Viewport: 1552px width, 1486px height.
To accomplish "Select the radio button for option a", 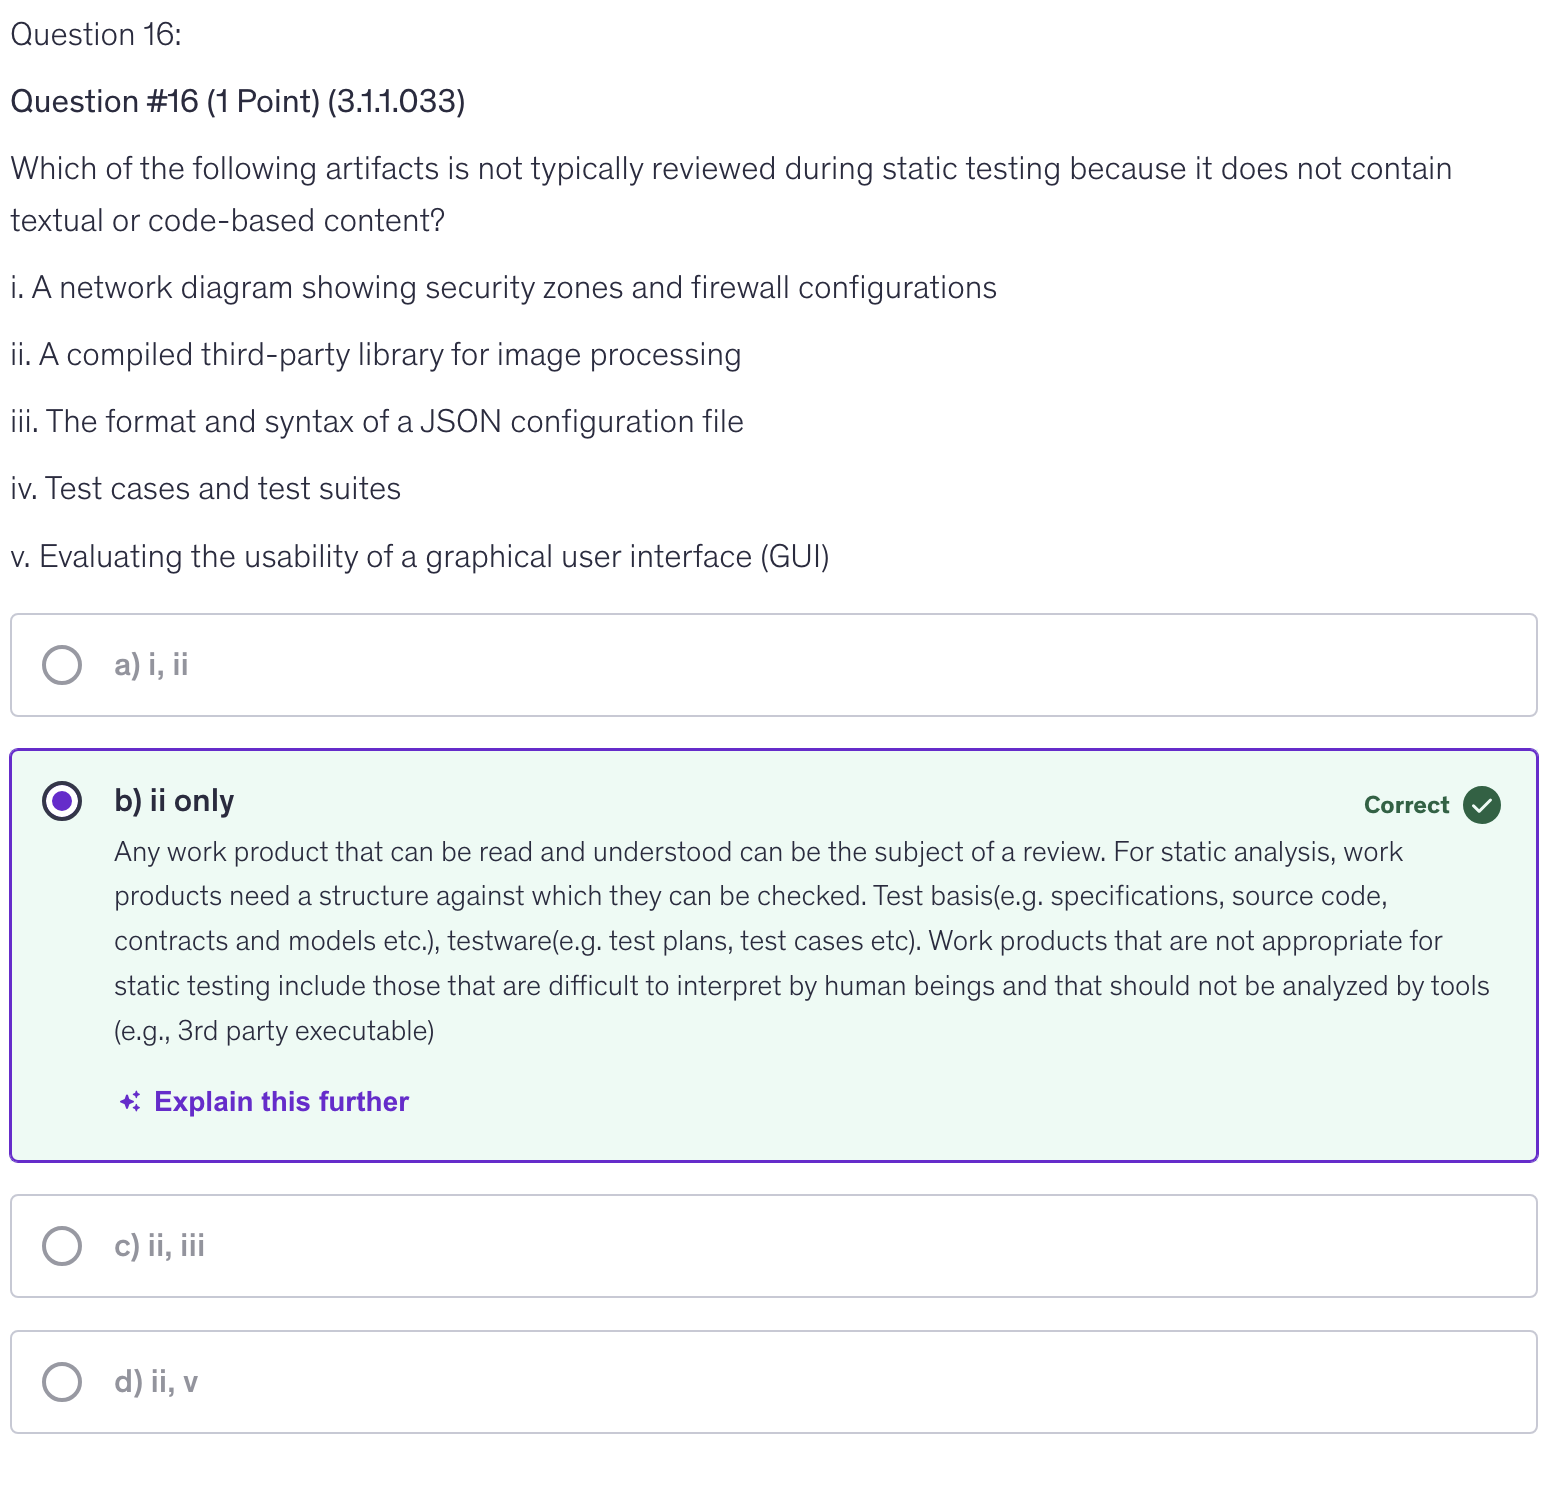I will (x=62, y=665).
